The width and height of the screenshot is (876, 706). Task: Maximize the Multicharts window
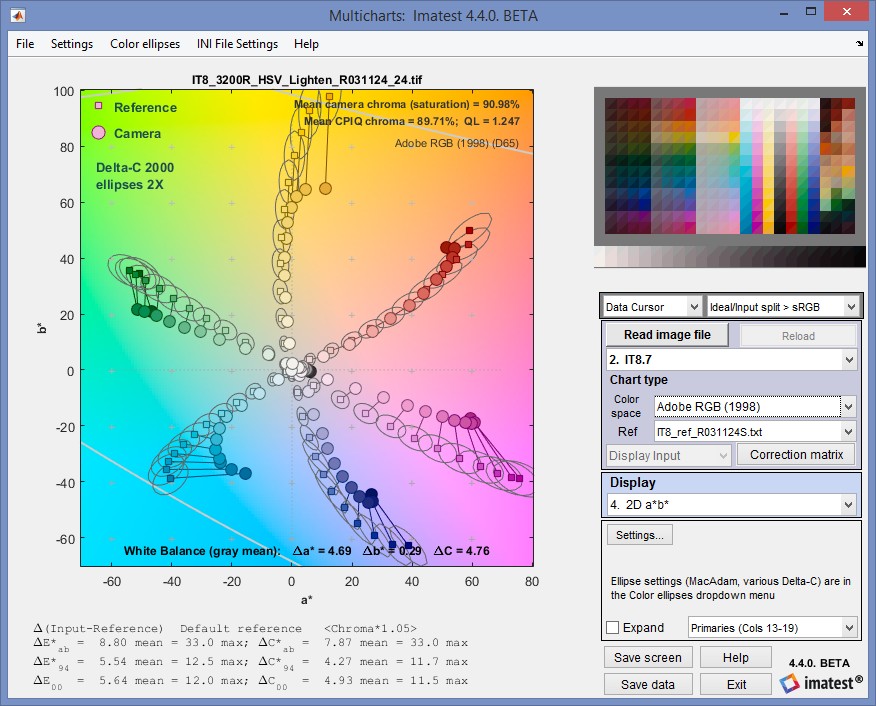click(811, 11)
